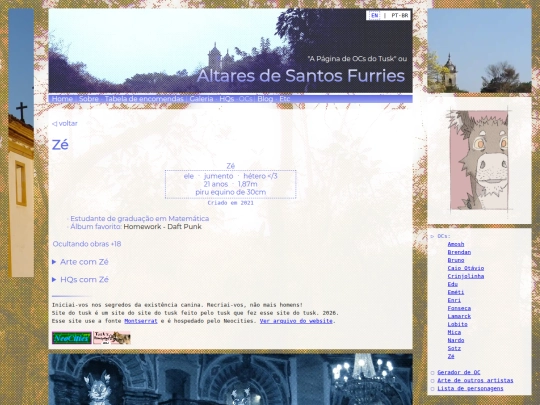This screenshot has width=540, height=405.
Task: Switch language to EN
Action: (375, 15)
